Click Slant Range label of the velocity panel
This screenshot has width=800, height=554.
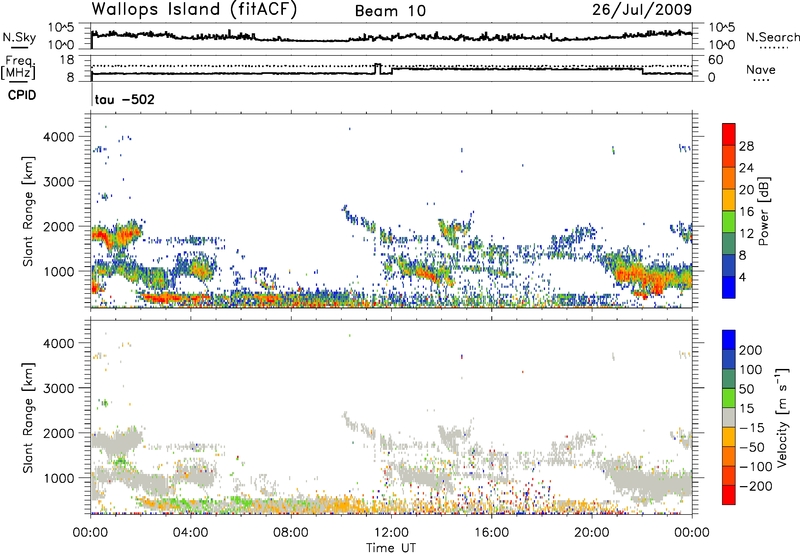pos(28,417)
